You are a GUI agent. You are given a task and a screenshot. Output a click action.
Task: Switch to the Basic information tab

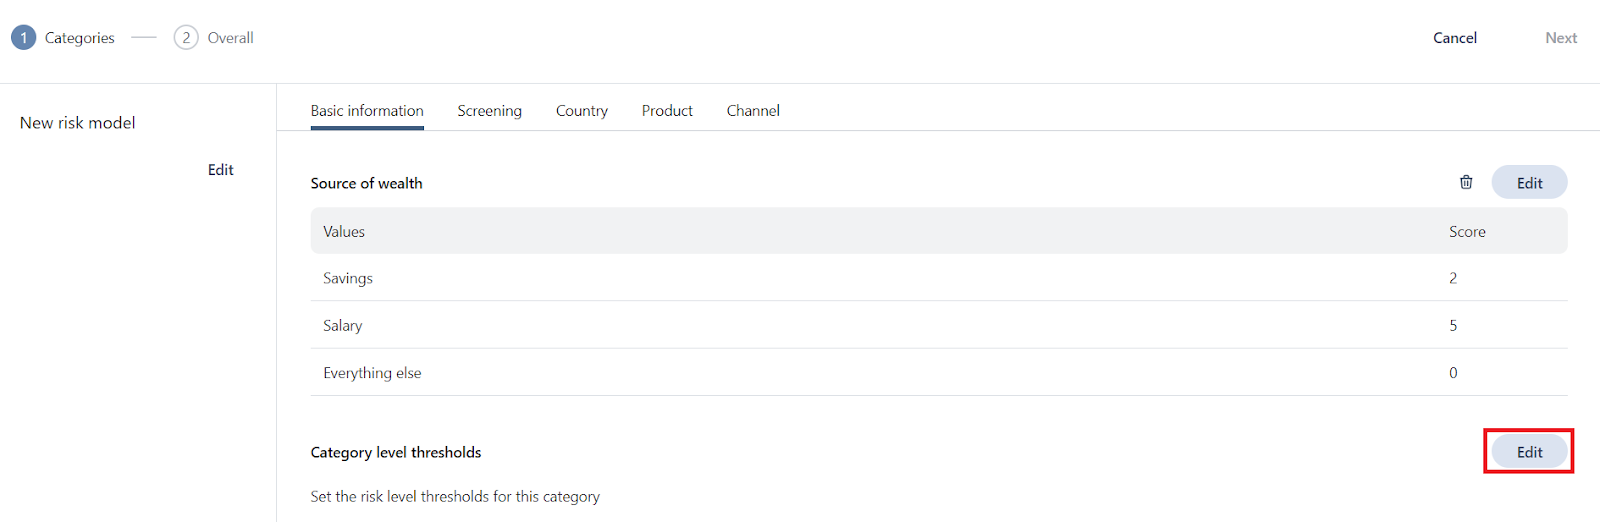(367, 111)
